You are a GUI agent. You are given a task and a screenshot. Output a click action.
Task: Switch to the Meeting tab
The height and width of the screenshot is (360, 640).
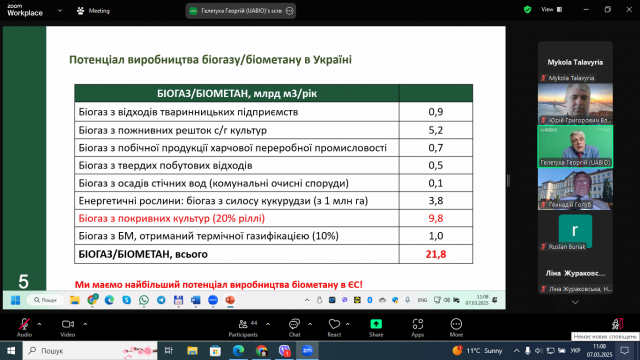(x=93, y=11)
